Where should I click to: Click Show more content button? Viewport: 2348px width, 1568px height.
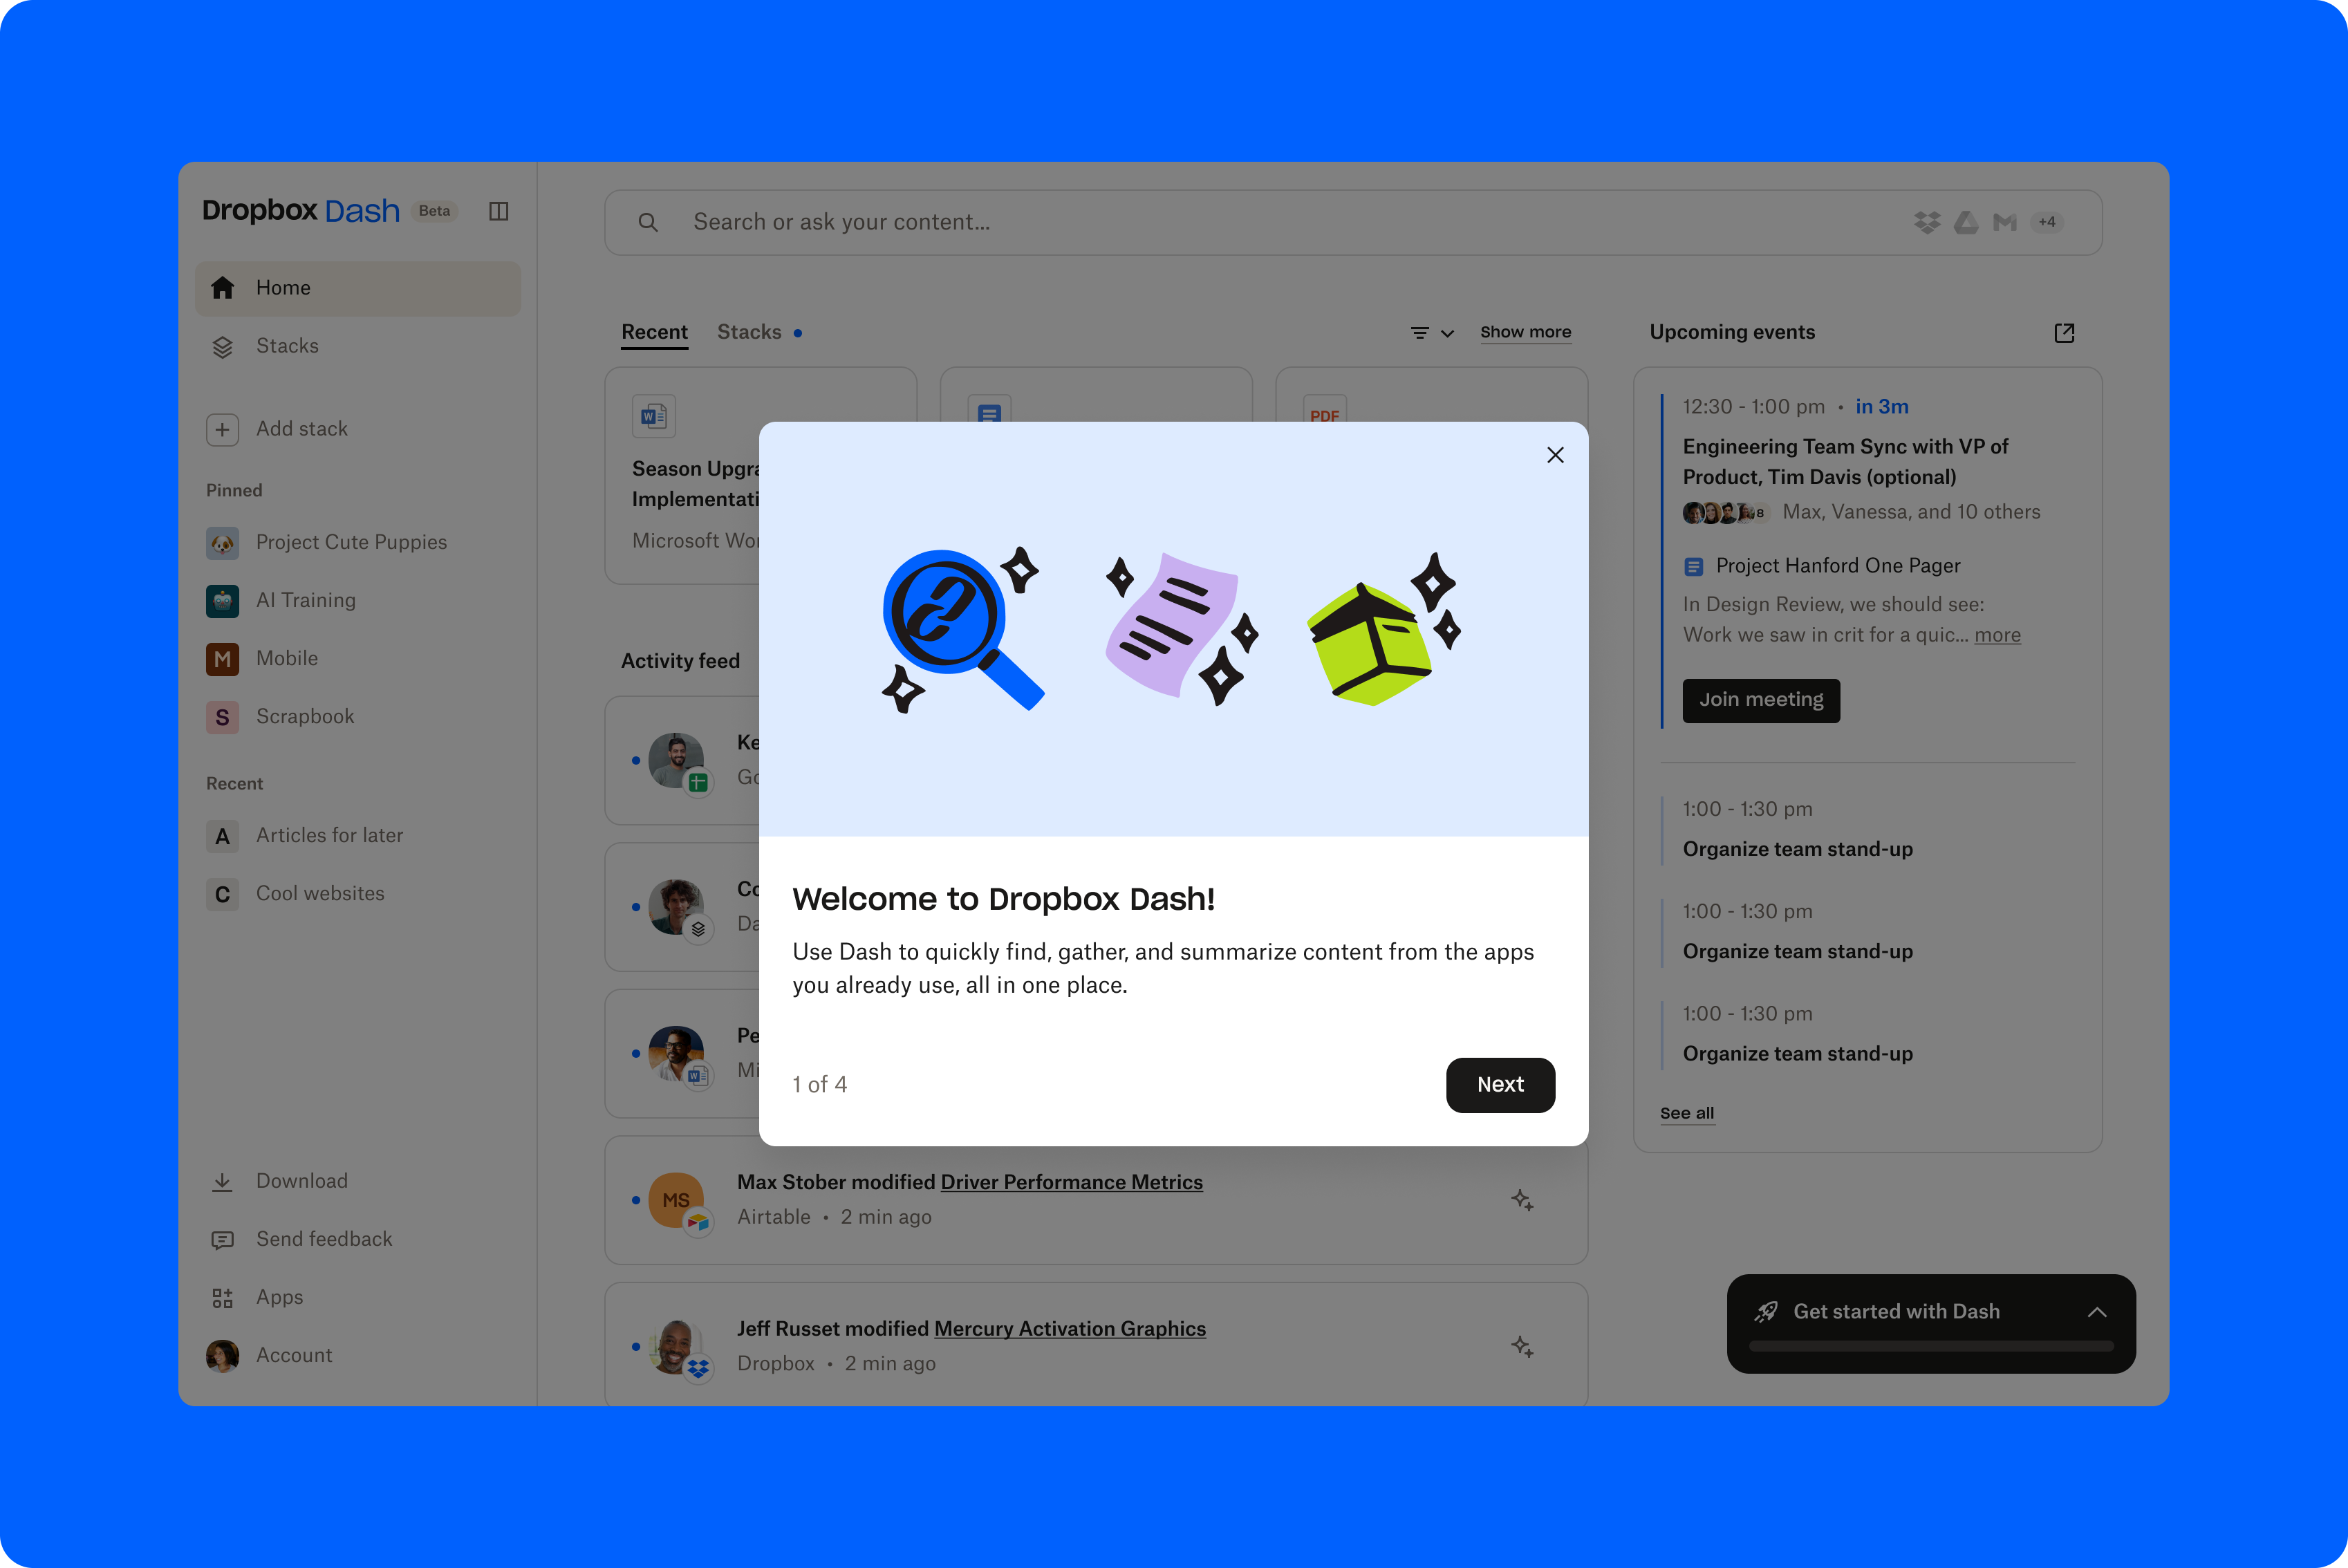click(x=1524, y=330)
